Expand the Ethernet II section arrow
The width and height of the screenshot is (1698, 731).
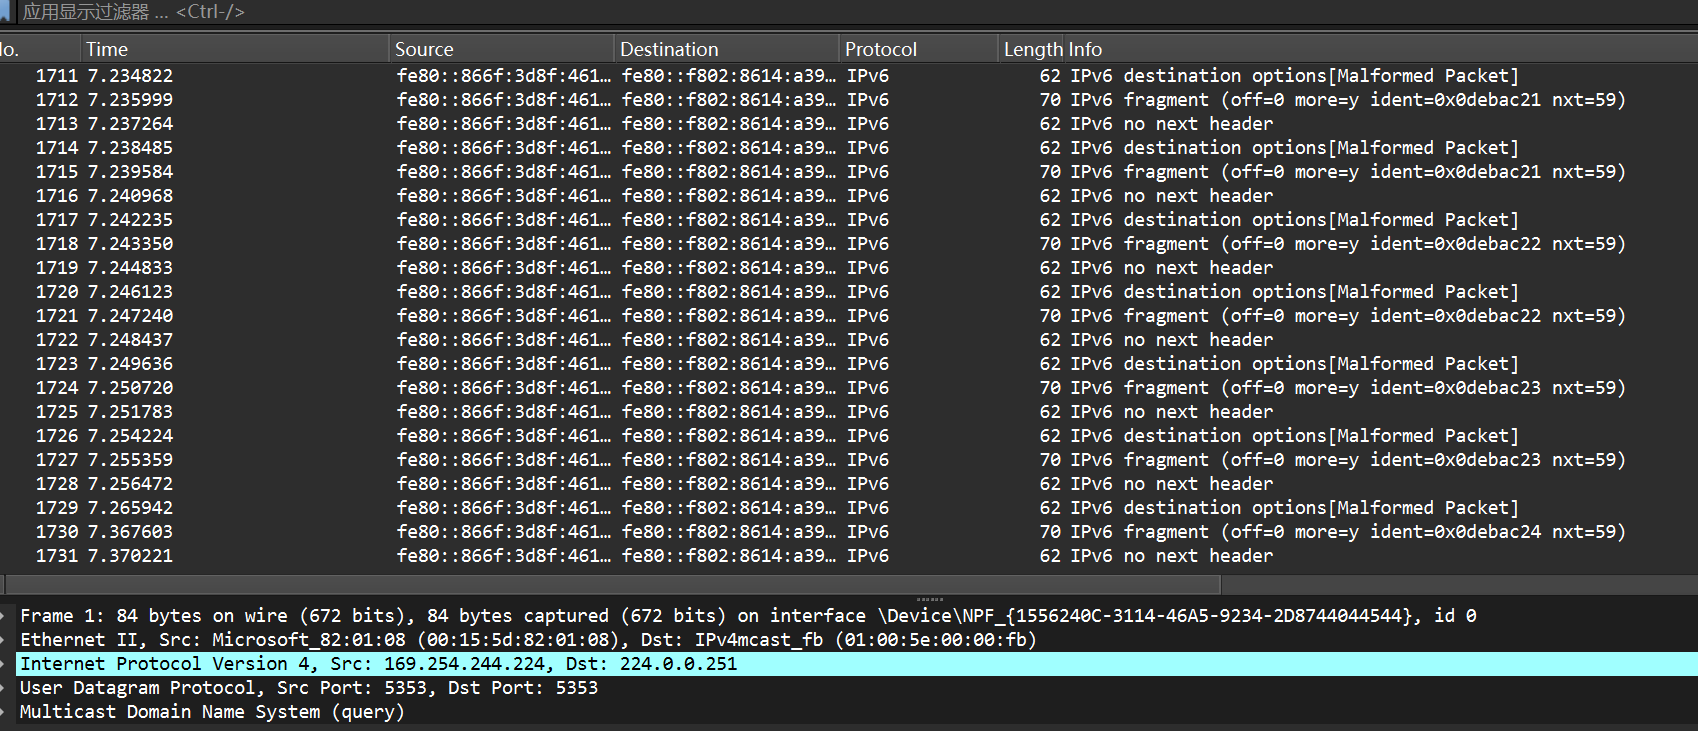click(6, 640)
